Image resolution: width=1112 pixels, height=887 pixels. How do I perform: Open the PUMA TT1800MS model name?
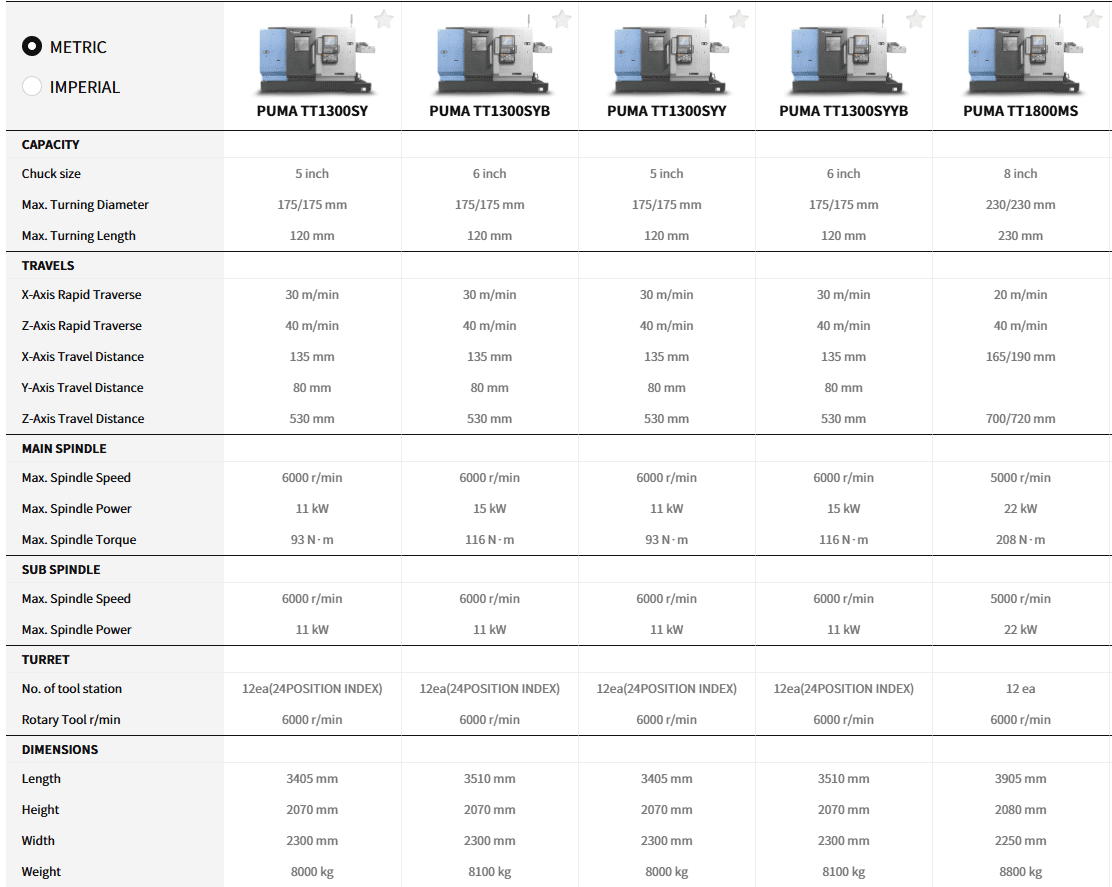tap(1020, 111)
